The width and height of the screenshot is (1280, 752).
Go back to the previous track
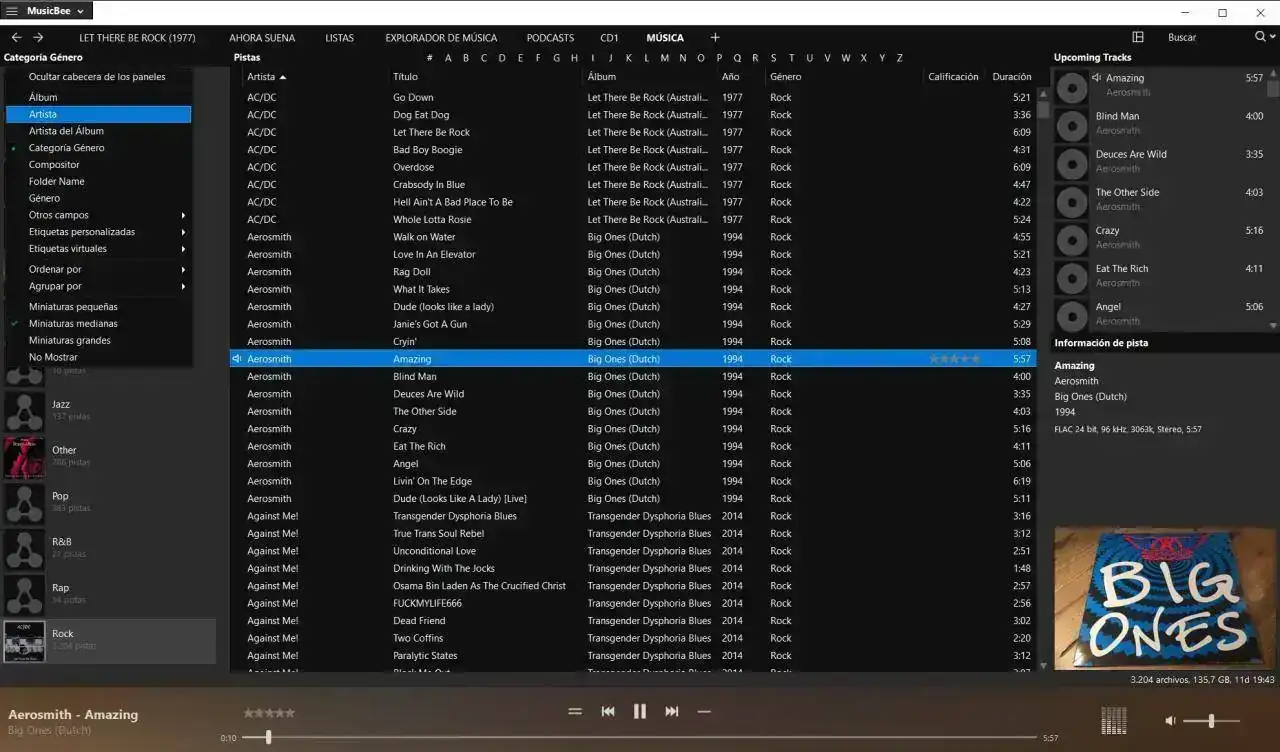click(607, 711)
